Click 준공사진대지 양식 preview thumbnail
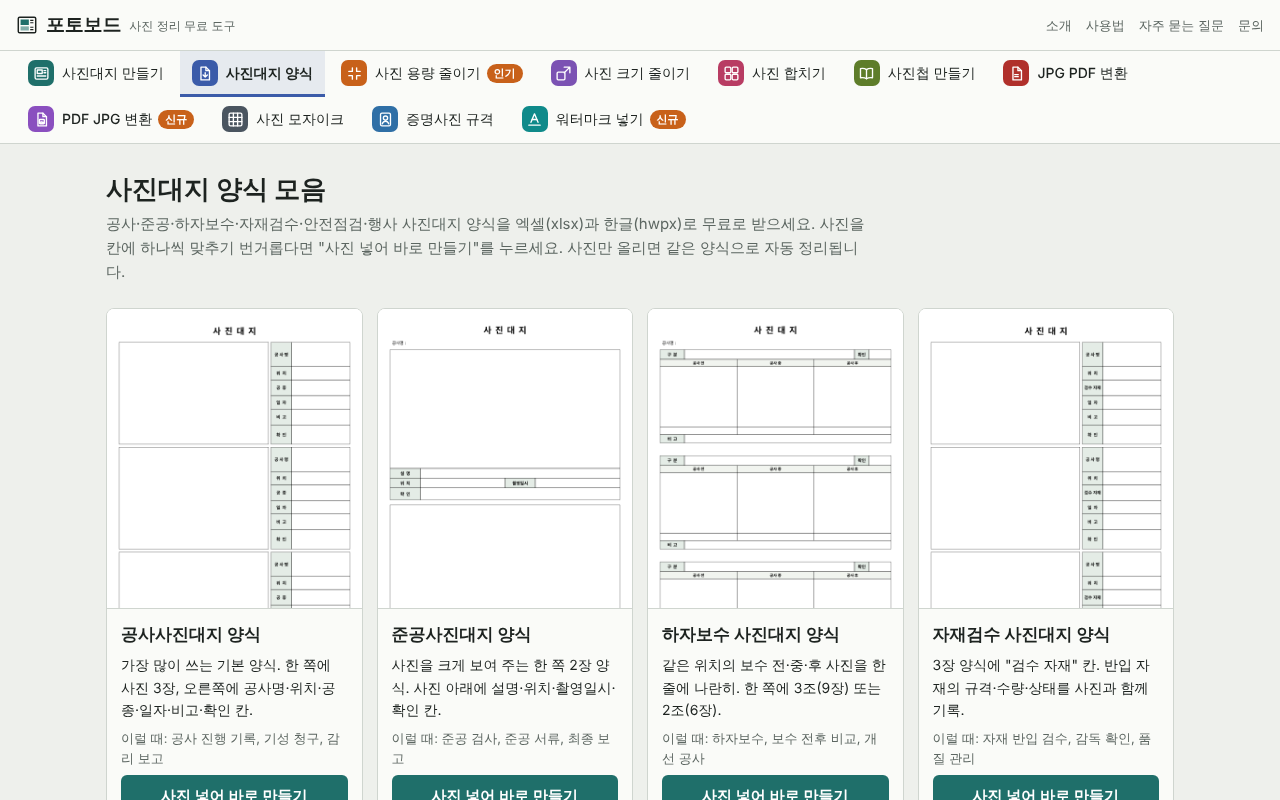The height and width of the screenshot is (800, 1280). 505,459
